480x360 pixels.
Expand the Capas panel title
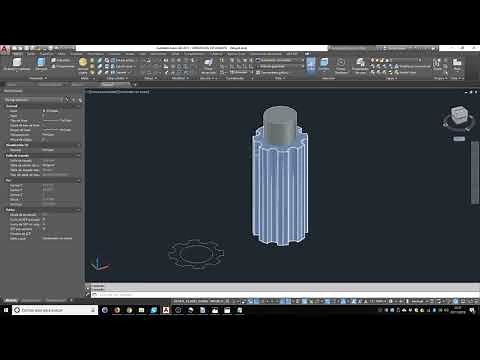click(x=392, y=78)
